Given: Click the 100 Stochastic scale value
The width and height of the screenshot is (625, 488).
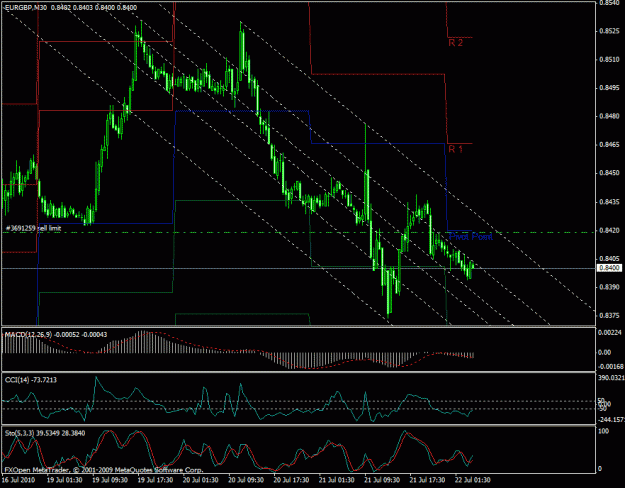Looking at the screenshot, I should 604,432.
